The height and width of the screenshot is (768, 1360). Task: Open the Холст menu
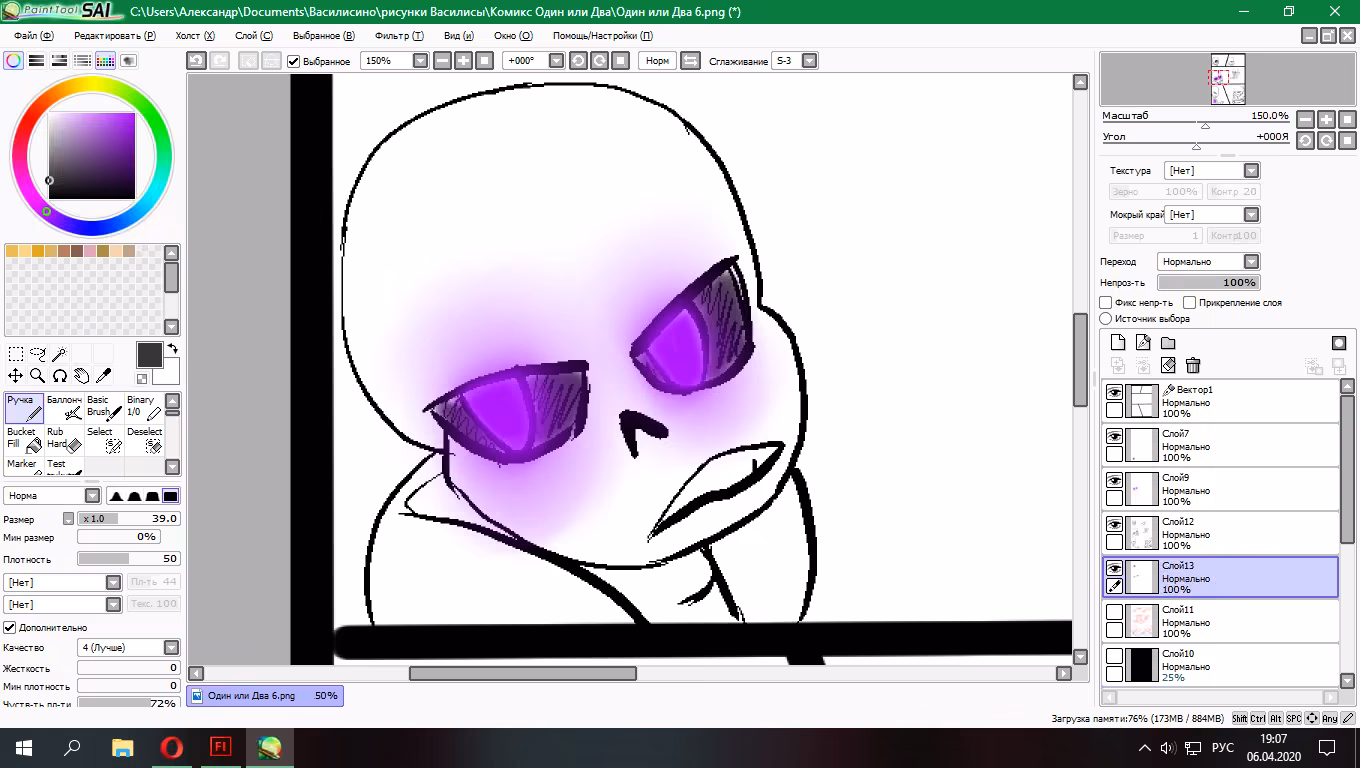(x=195, y=35)
